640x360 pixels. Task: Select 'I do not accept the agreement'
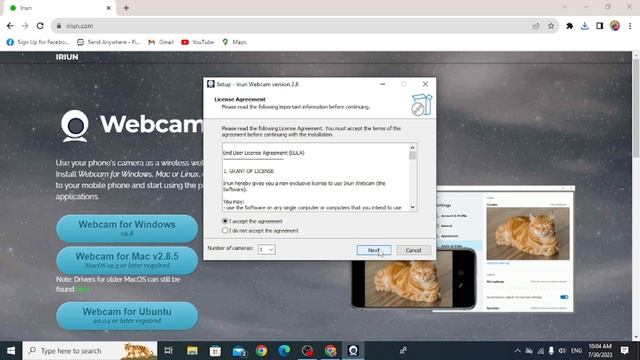click(x=225, y=231)
